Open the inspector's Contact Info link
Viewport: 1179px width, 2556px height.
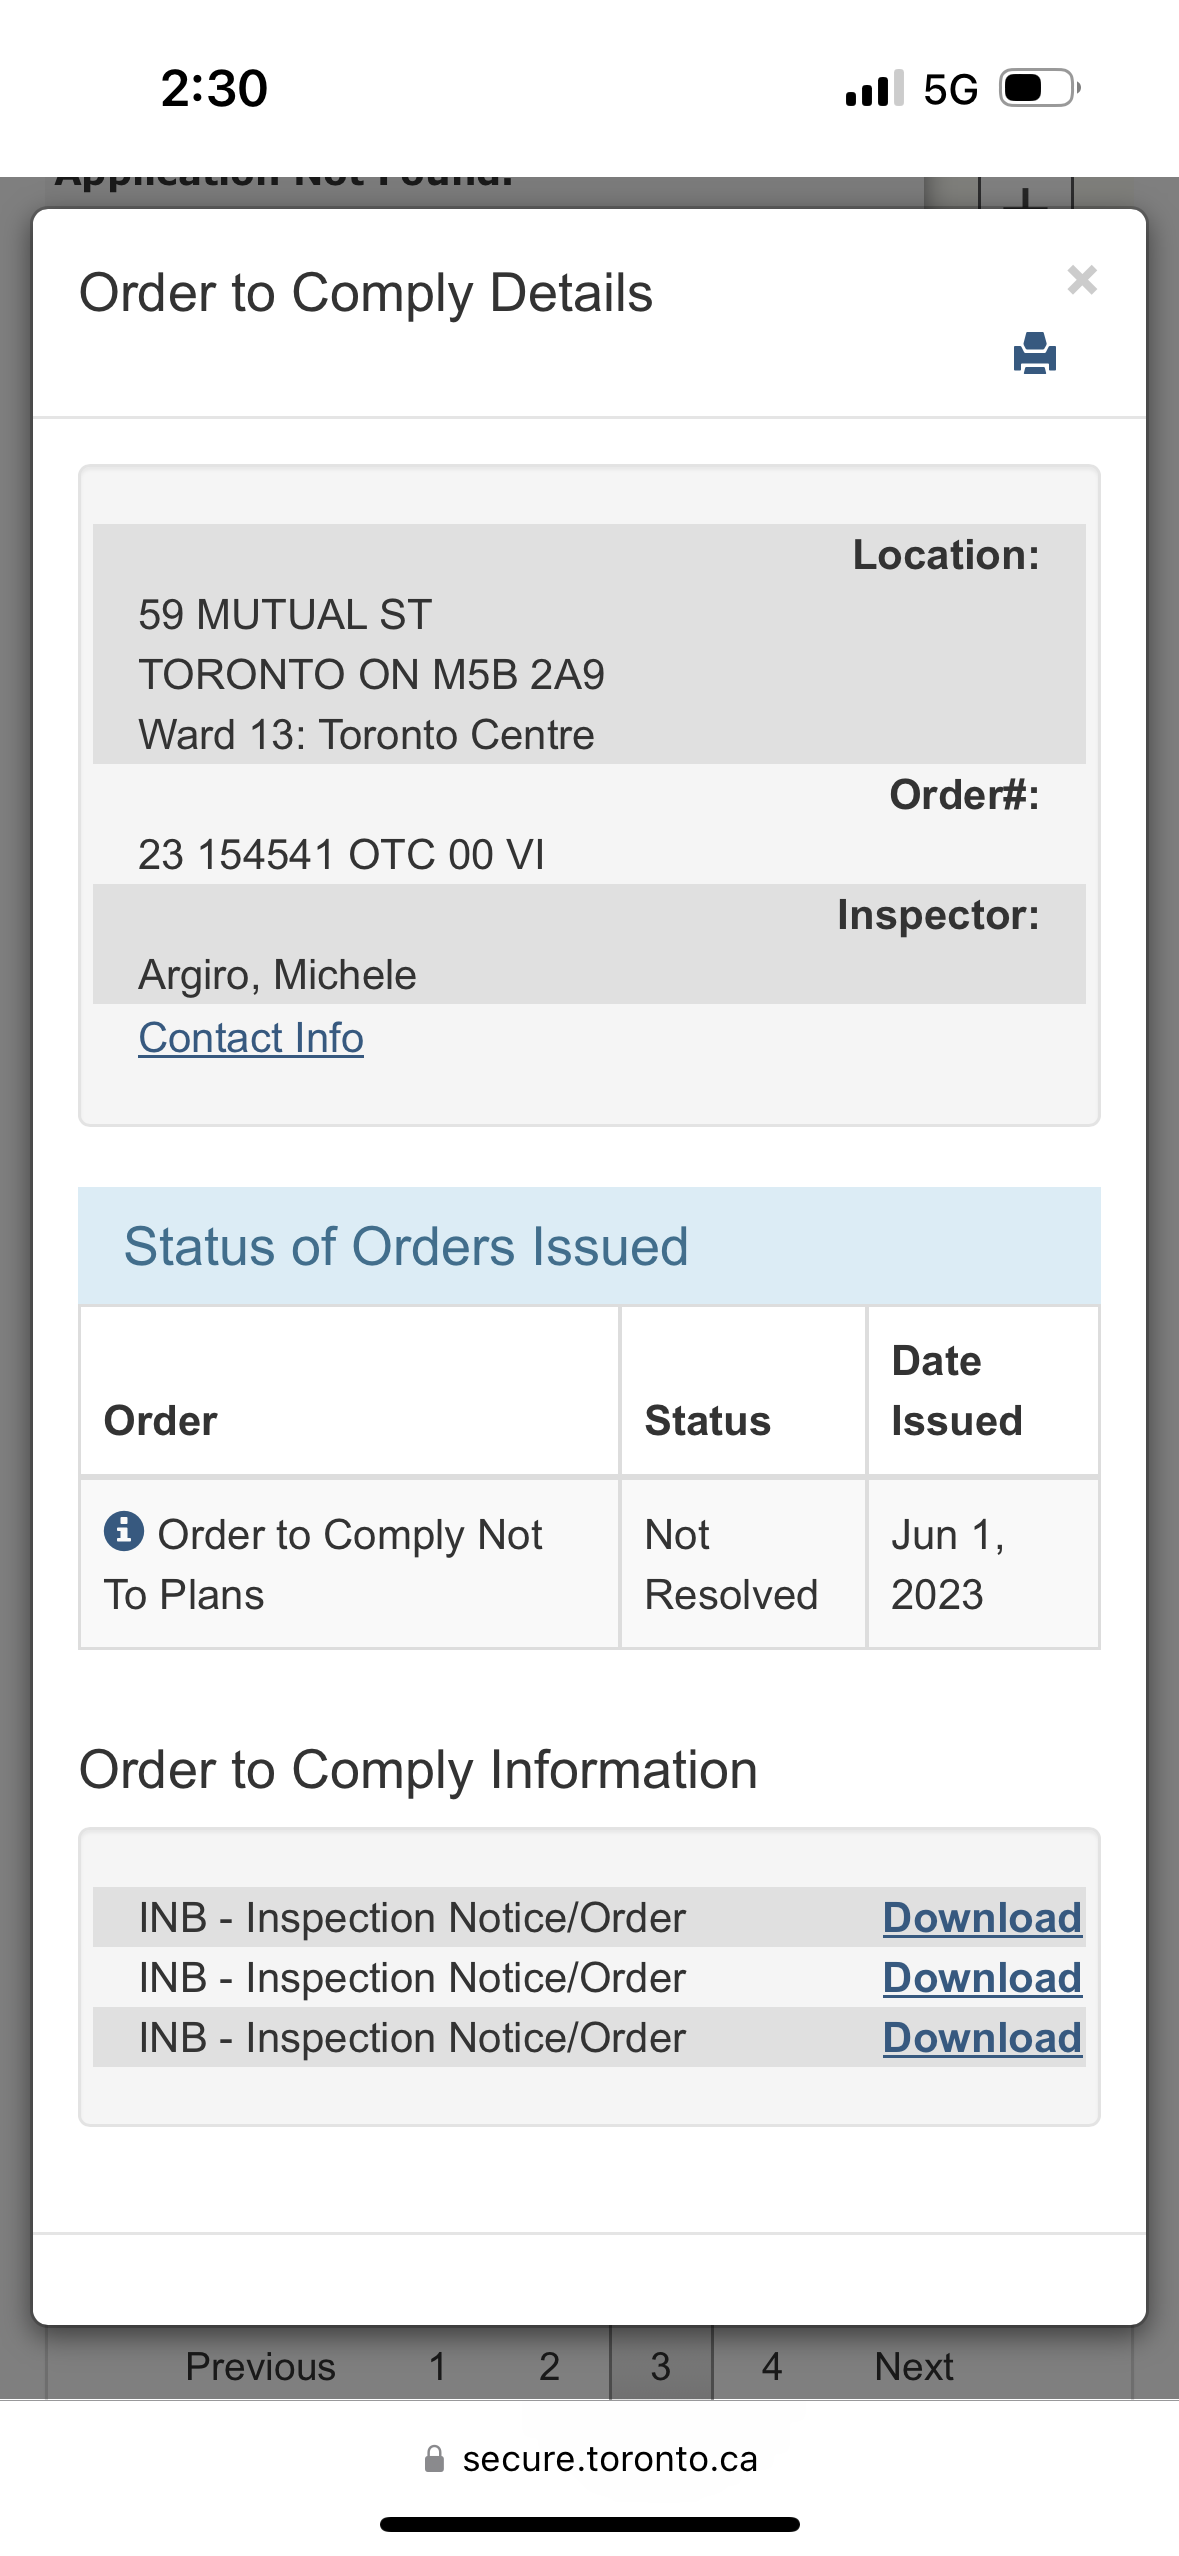tap(251, 1038)
